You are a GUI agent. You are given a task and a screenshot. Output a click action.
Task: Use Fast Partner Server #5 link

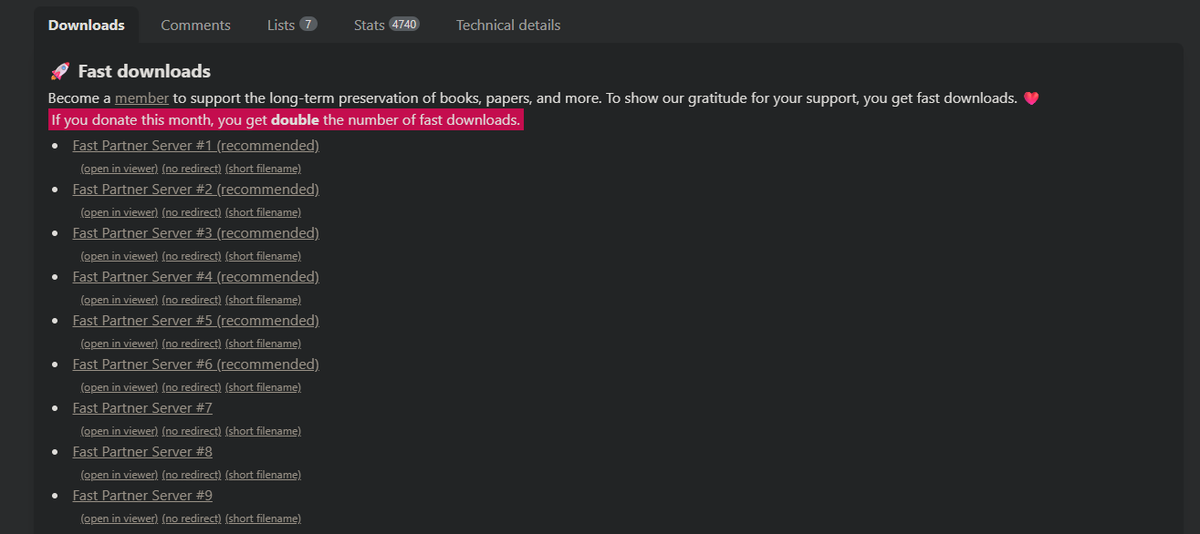tap(195, 321)
